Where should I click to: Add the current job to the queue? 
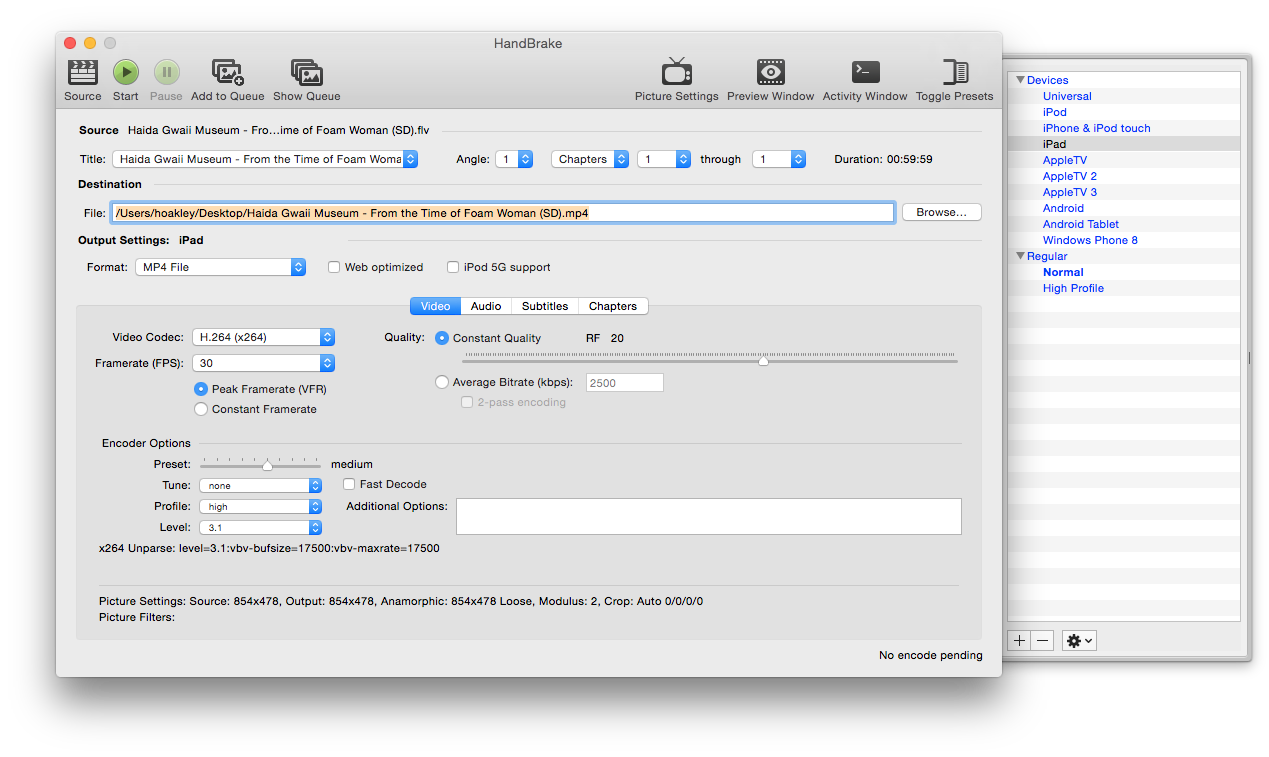point(227,72)
